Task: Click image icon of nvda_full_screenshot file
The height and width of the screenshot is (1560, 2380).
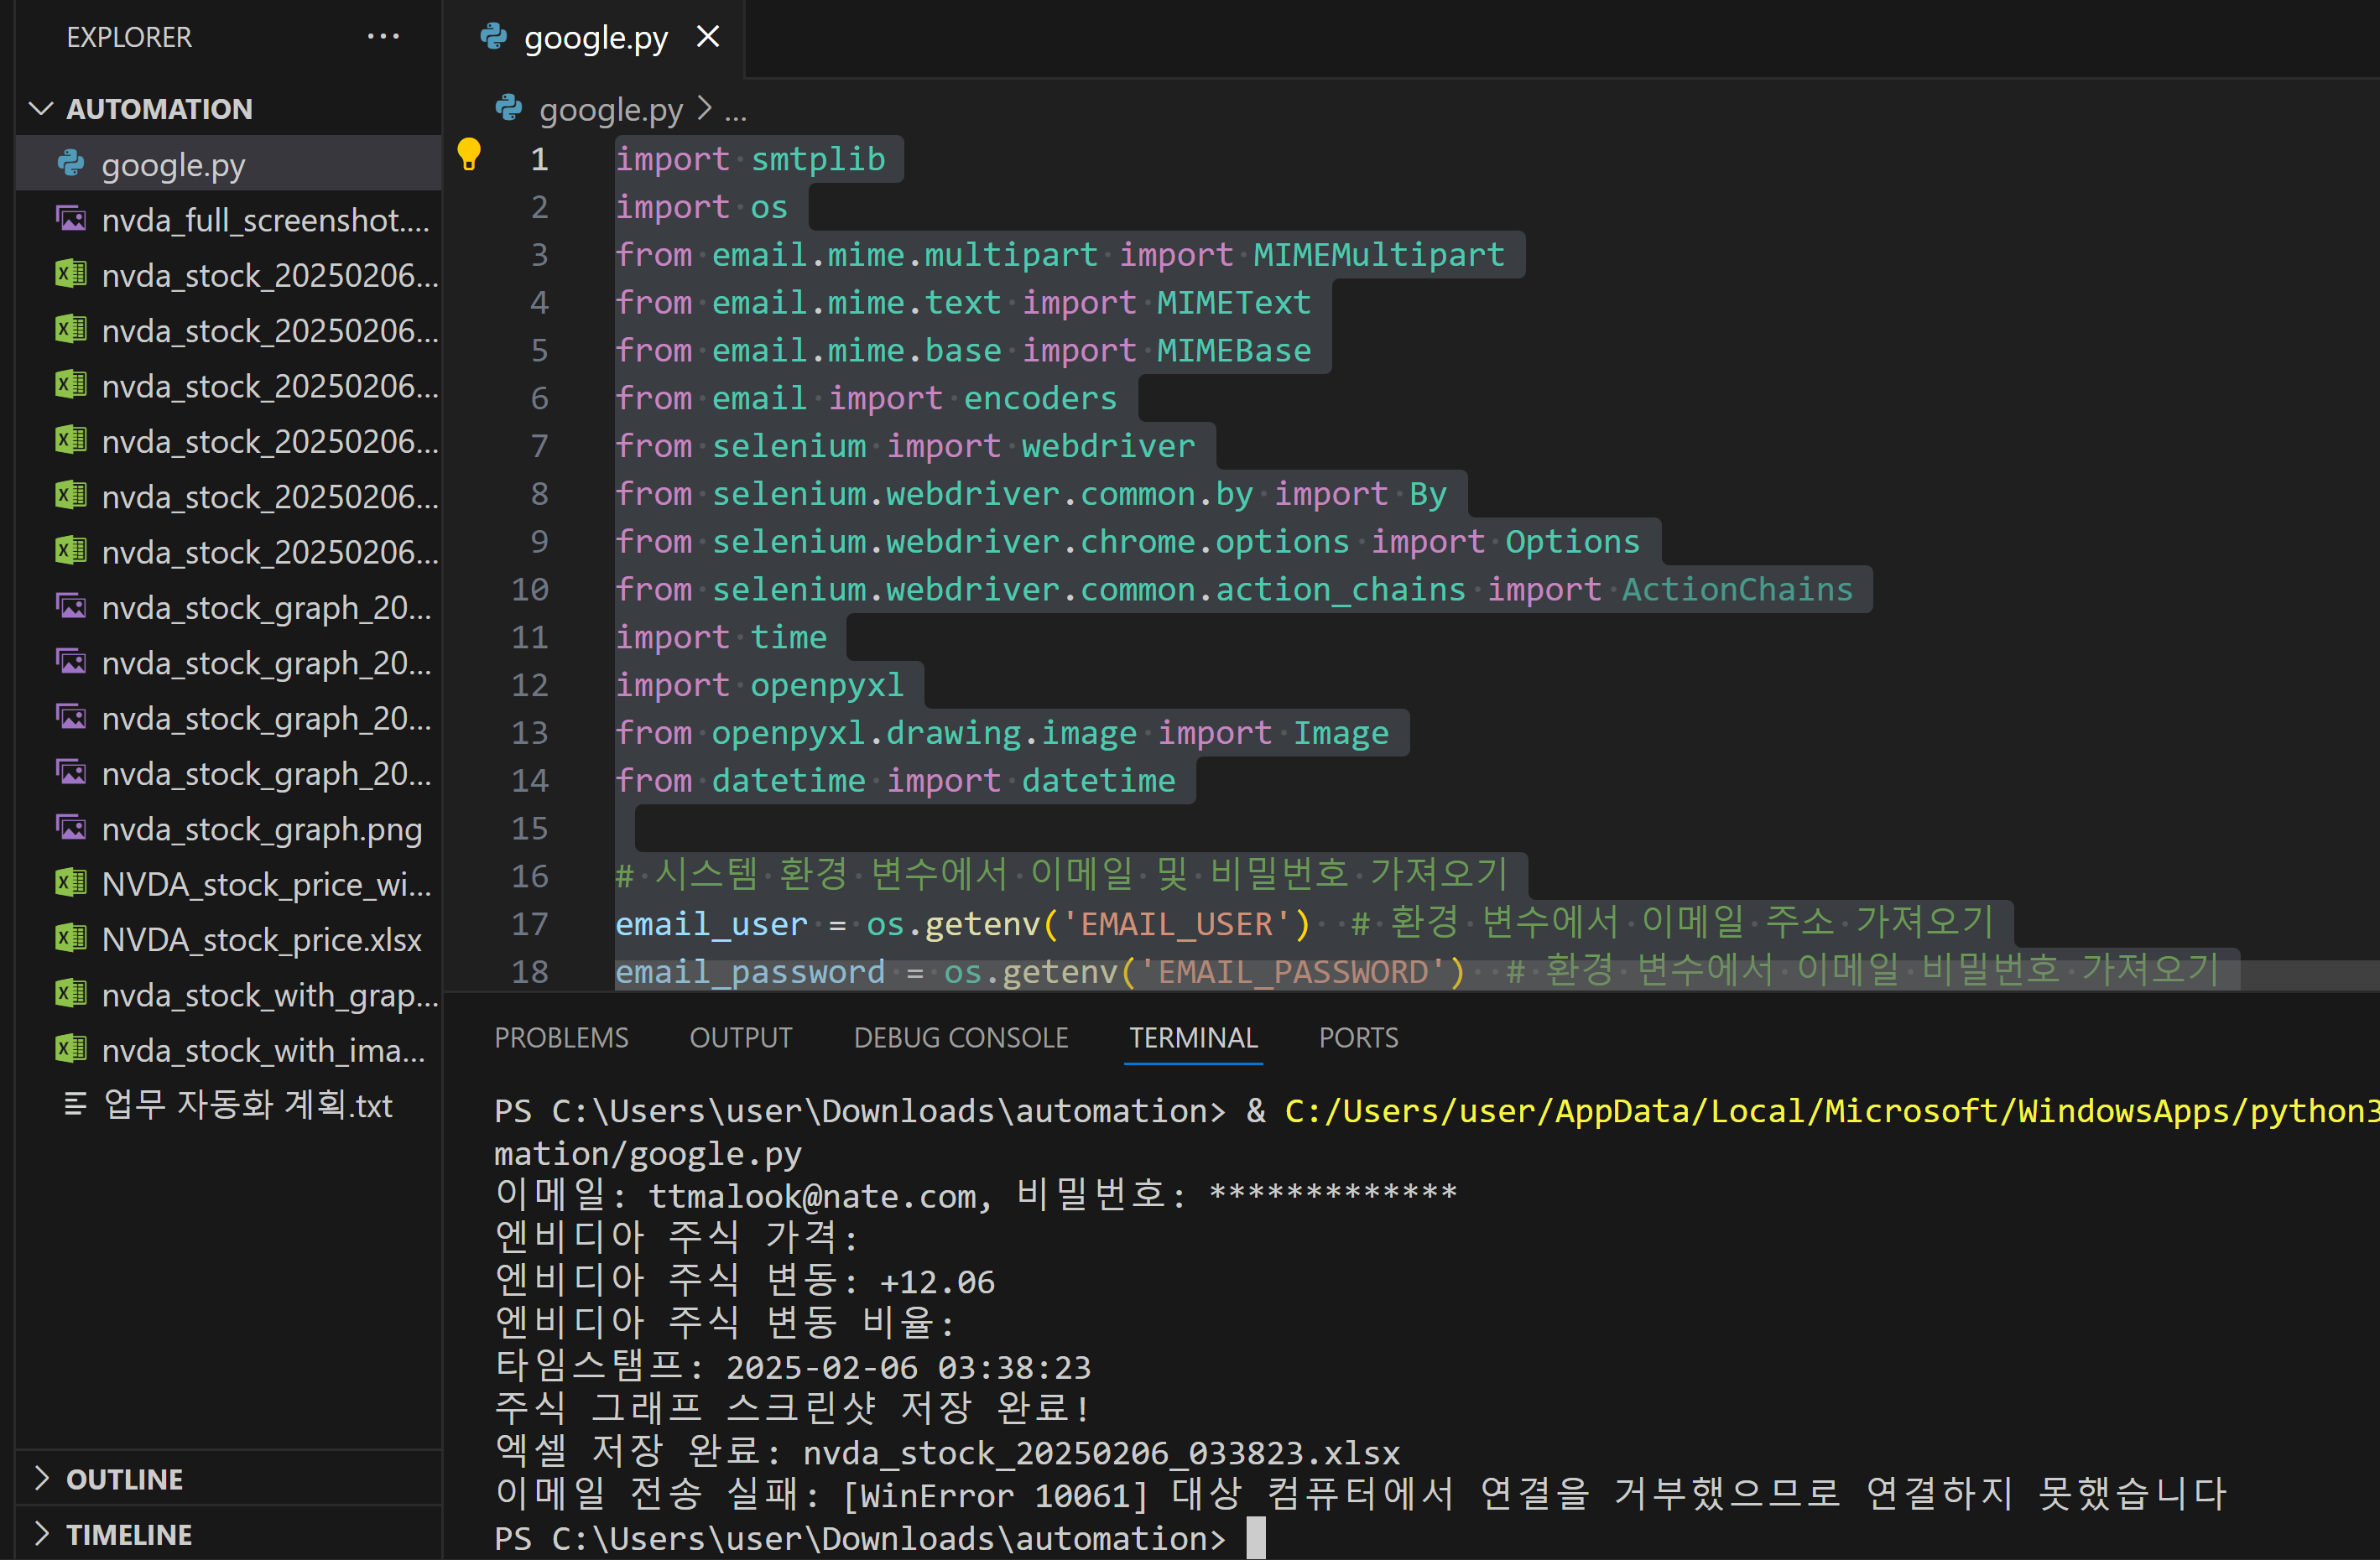Action: pyautogui.click(x=71, y=219)
